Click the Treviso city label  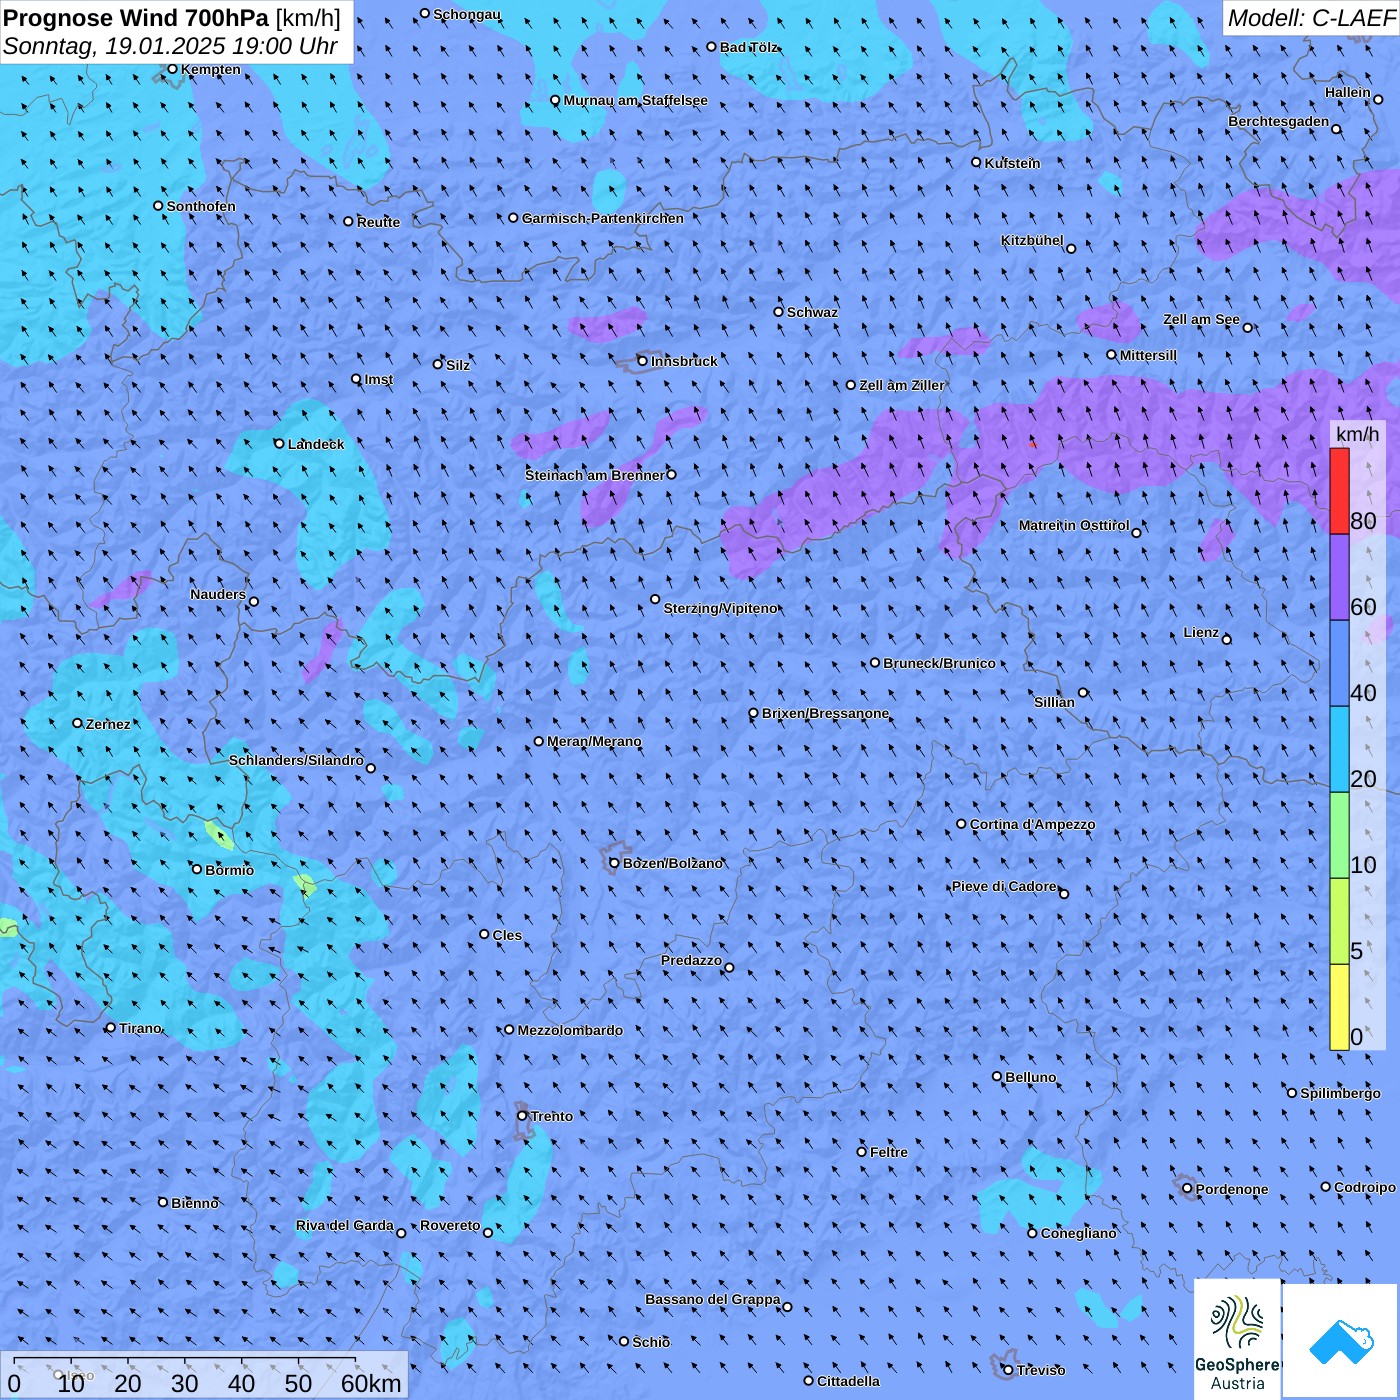1040,1370
